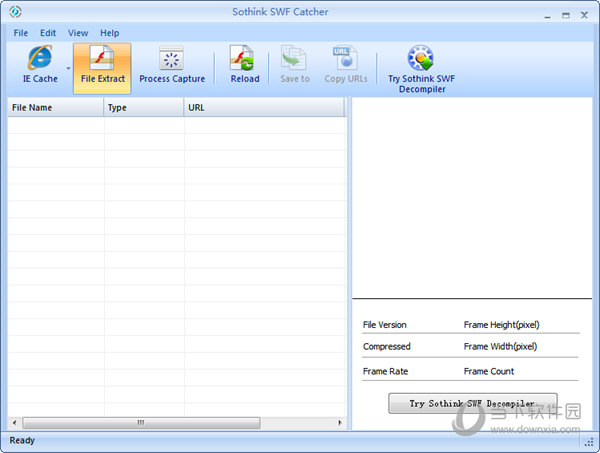Click the File Version label
The height and width of the screenshot is (453, 600).
[x=385, y=325]
